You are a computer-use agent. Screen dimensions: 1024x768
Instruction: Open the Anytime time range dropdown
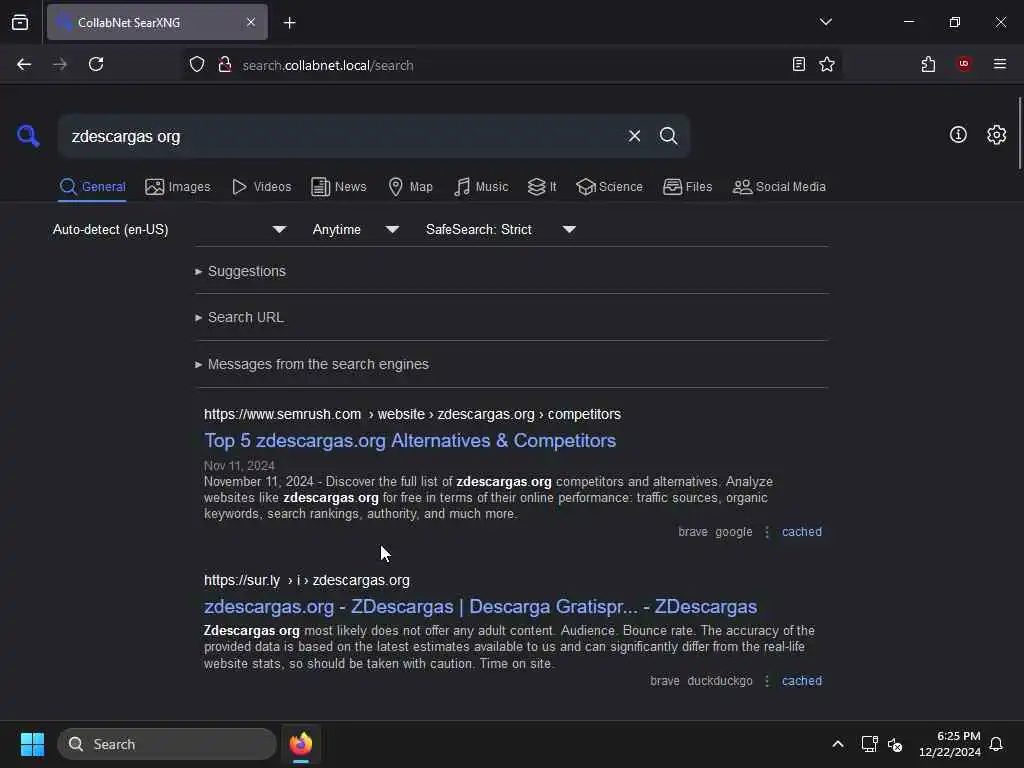(x=355, y=229)
